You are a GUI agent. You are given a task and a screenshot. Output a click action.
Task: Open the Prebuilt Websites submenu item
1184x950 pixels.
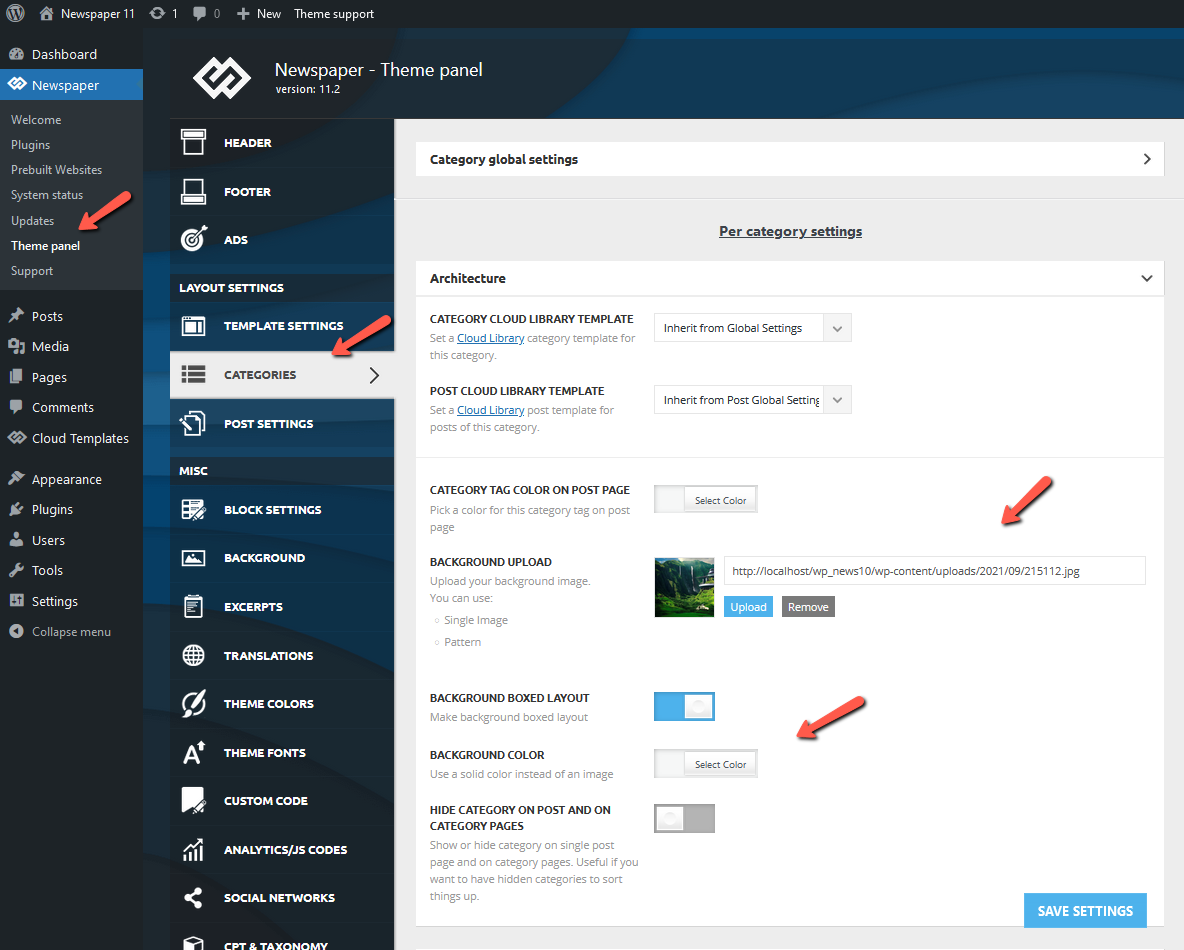click(57, 170)
